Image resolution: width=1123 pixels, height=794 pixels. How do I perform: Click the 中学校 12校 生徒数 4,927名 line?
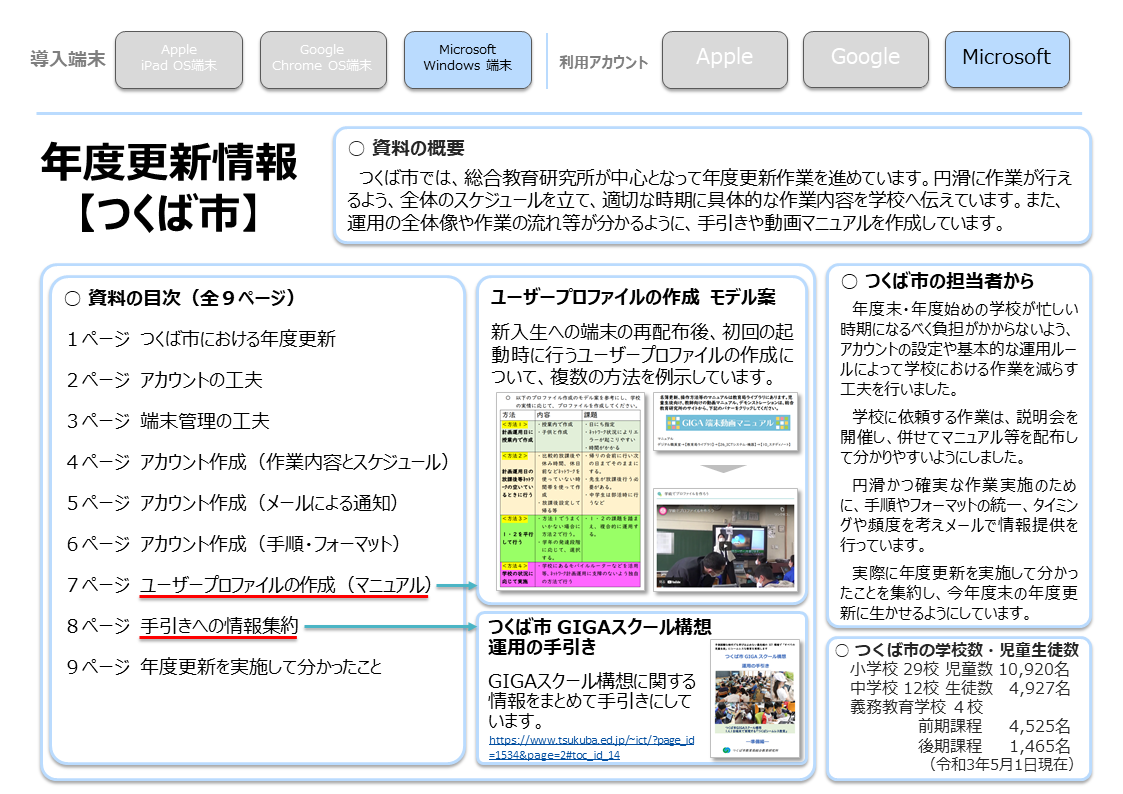(960, 688)
